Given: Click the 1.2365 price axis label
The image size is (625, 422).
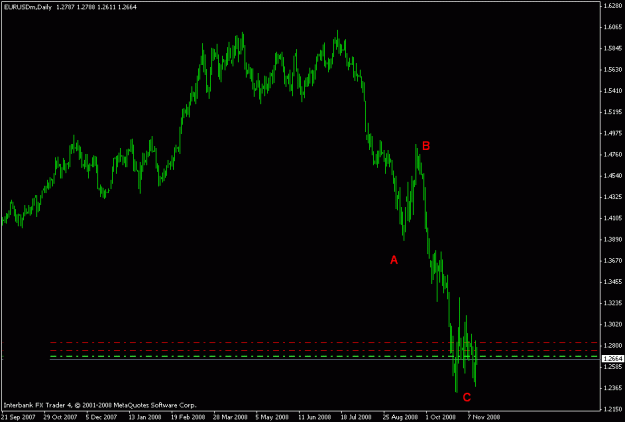Looking at the screenshot, I should (613, 388).
